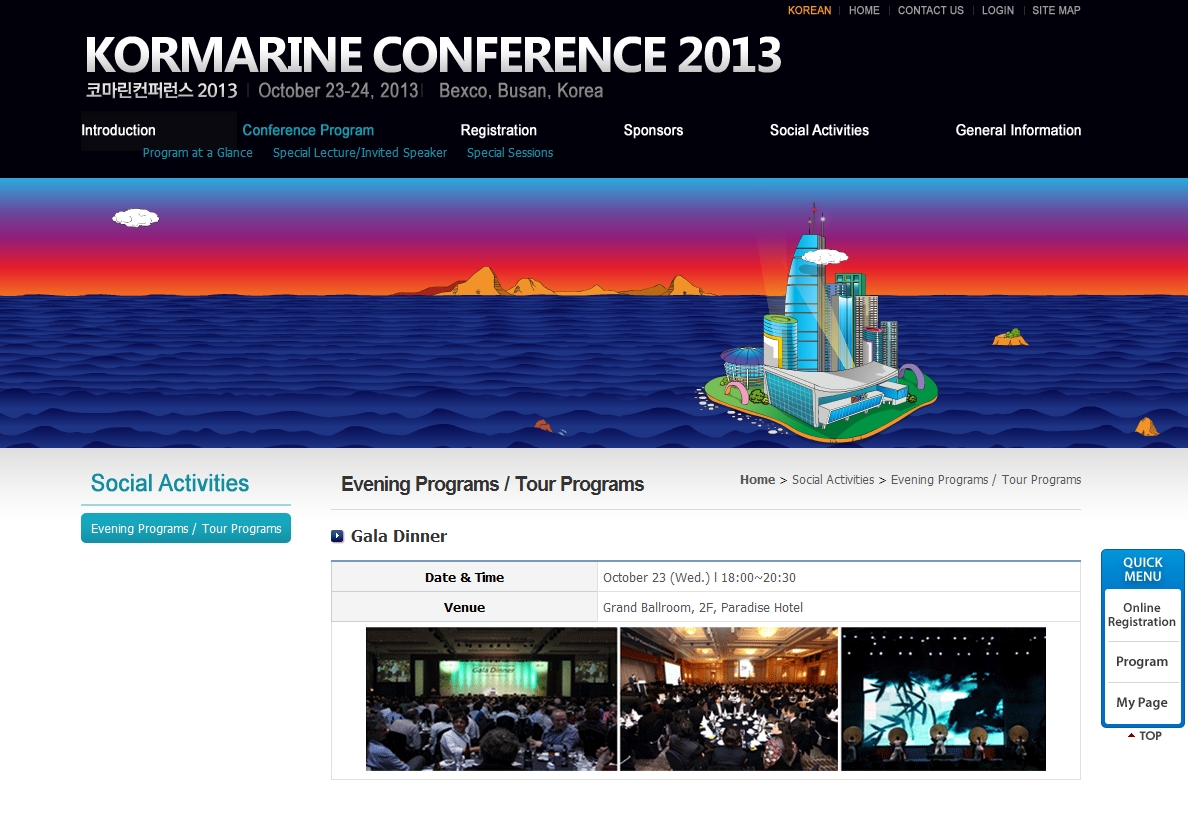Screen dimensions: 1188x820
Task: Click the TOP arrow link
Action: (x=1144, y=736)
